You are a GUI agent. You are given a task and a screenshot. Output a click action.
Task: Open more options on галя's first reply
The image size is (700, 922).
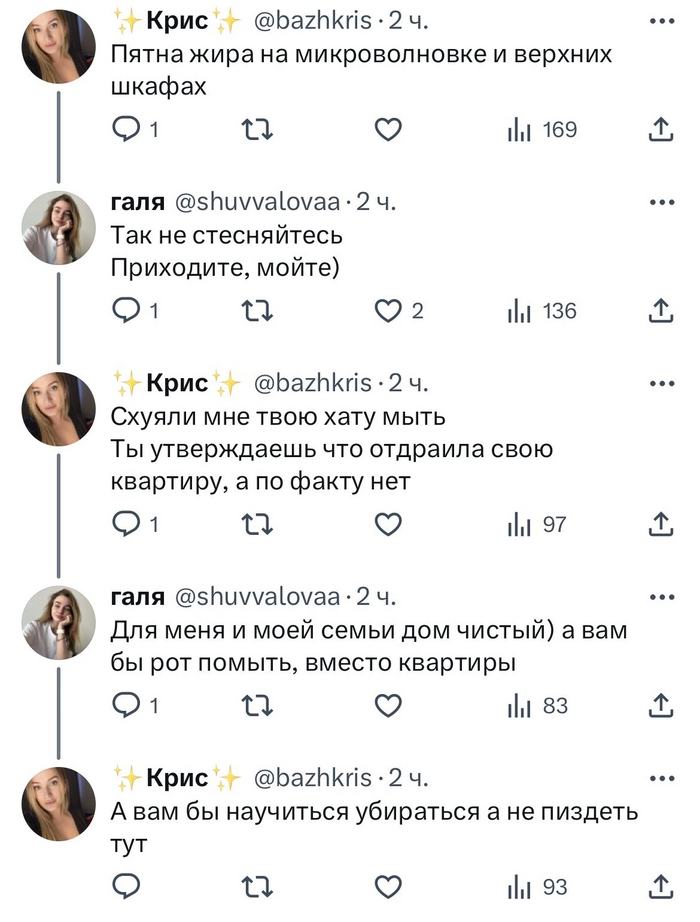[x=661, y=201]
